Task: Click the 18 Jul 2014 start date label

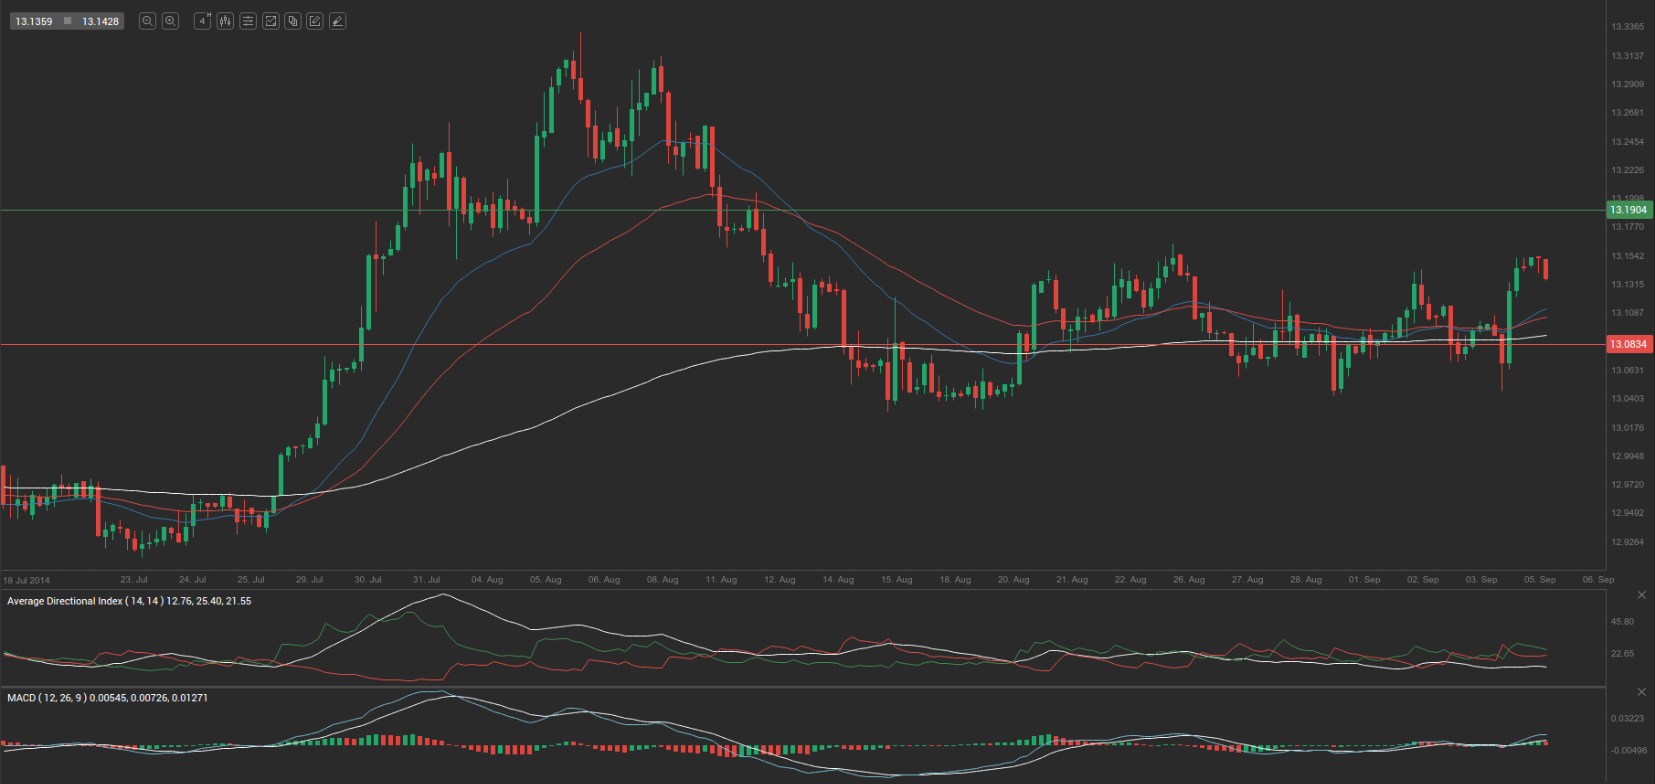Action: coord(26,580)
